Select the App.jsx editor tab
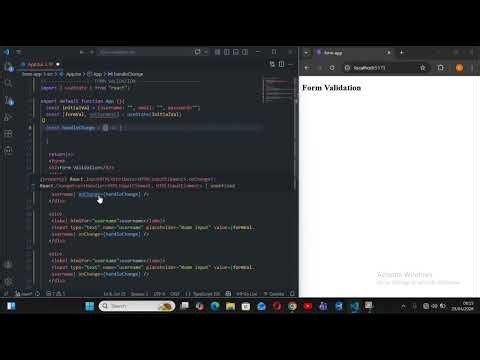The image size is (480, 360). point(40,64)
